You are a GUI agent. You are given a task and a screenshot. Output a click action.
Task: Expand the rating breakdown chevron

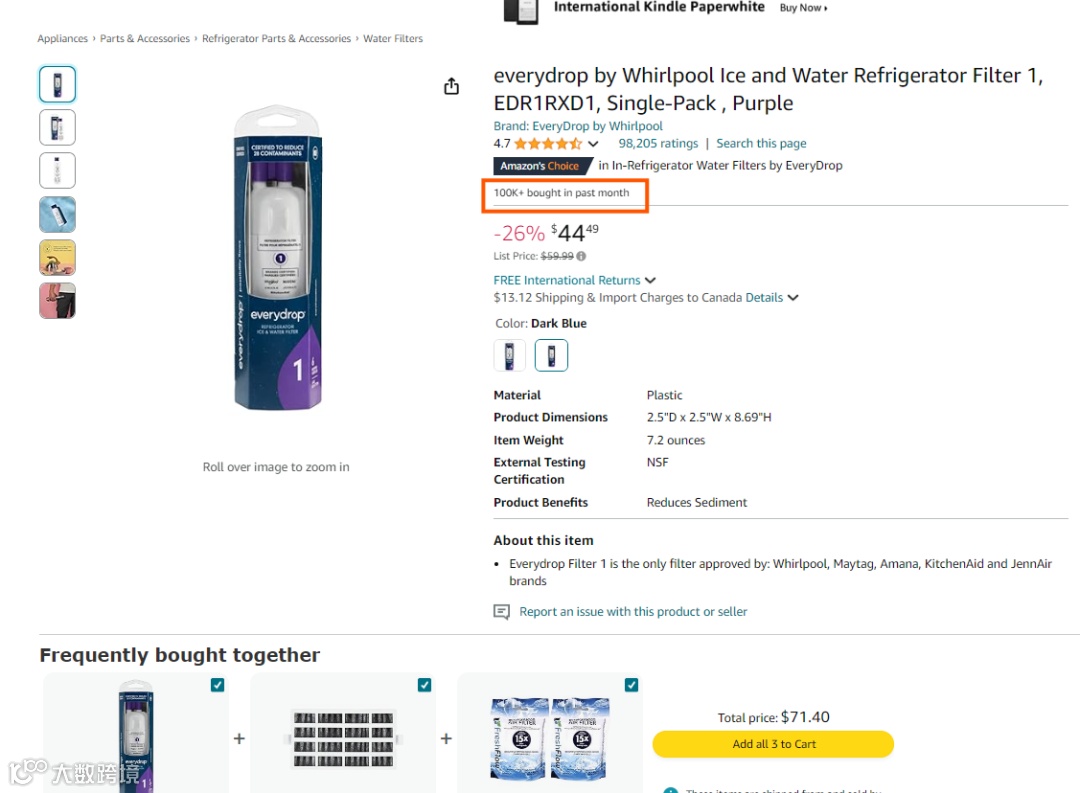click(x=593, y=144)
